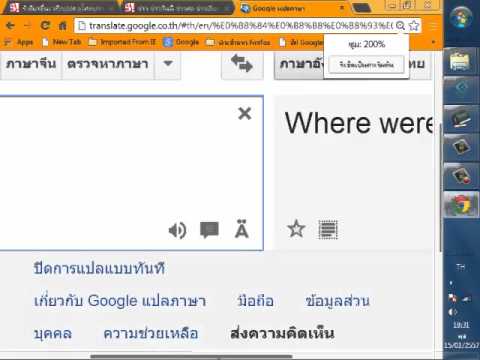
Task: Go forward with the browser forward arrow
Action: point(27,25)
